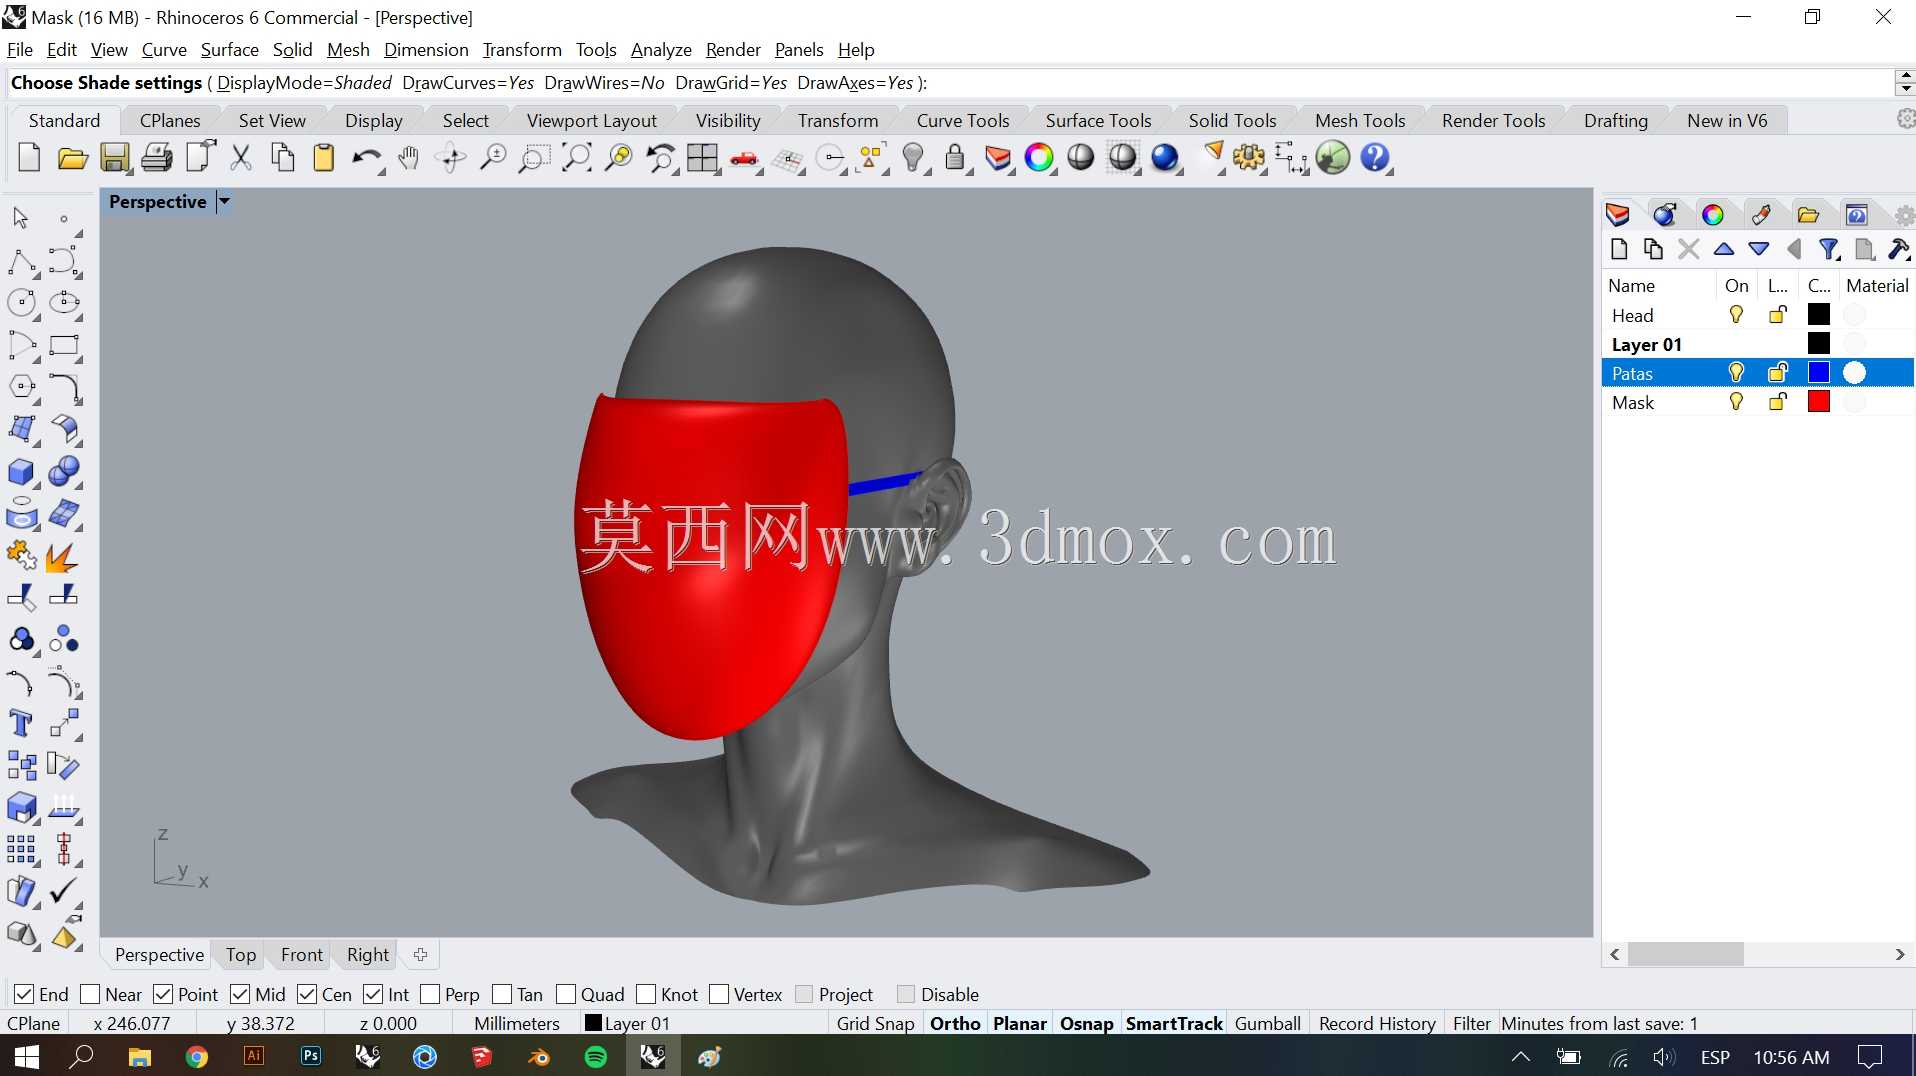Open the toolbar options gear at tabs row end
The height and width of the screenshot is (1076, 1916).
tap(1905, 120)
